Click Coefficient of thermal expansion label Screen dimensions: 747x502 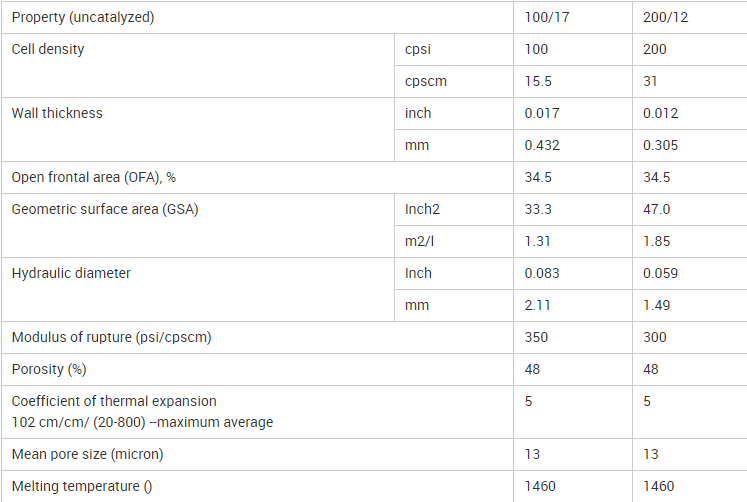pyautogui.click(x=114, y=401)
